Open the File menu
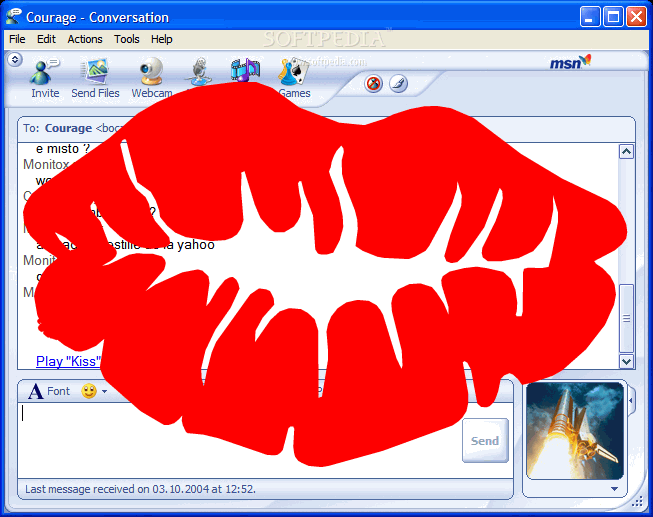Screen dimensions: 653x517 tap(17, 39)
